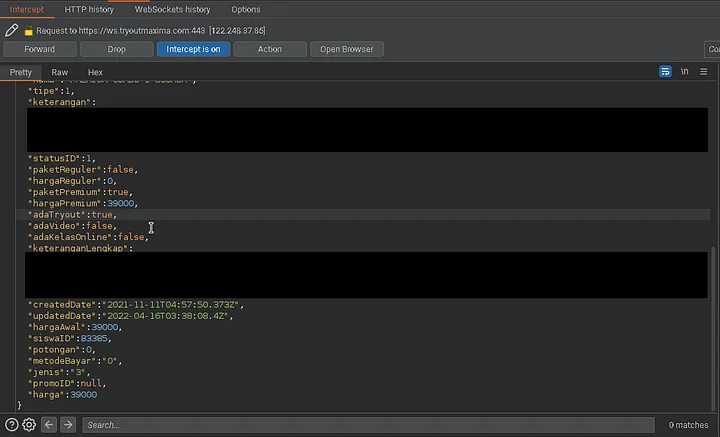This screenshot has height=437, width=720.
Task: Click the "promoID":null line
Action: (x=68, y=383)
